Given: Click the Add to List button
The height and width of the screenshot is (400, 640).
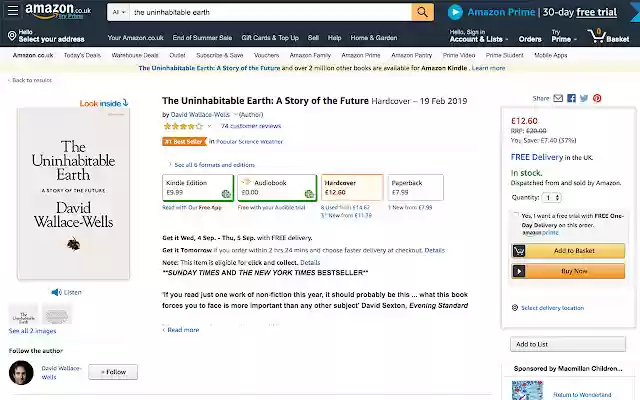Looking at the screenshot, I should click(568, 344).
